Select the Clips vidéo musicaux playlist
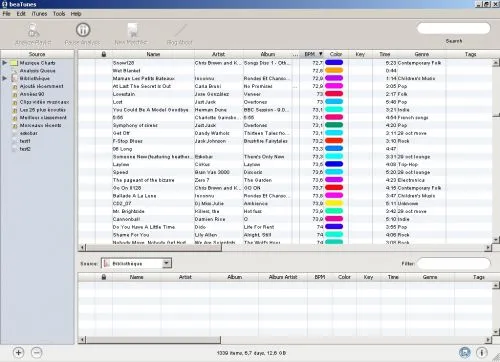This screenshot has width=500, height=362. [44, 102]
